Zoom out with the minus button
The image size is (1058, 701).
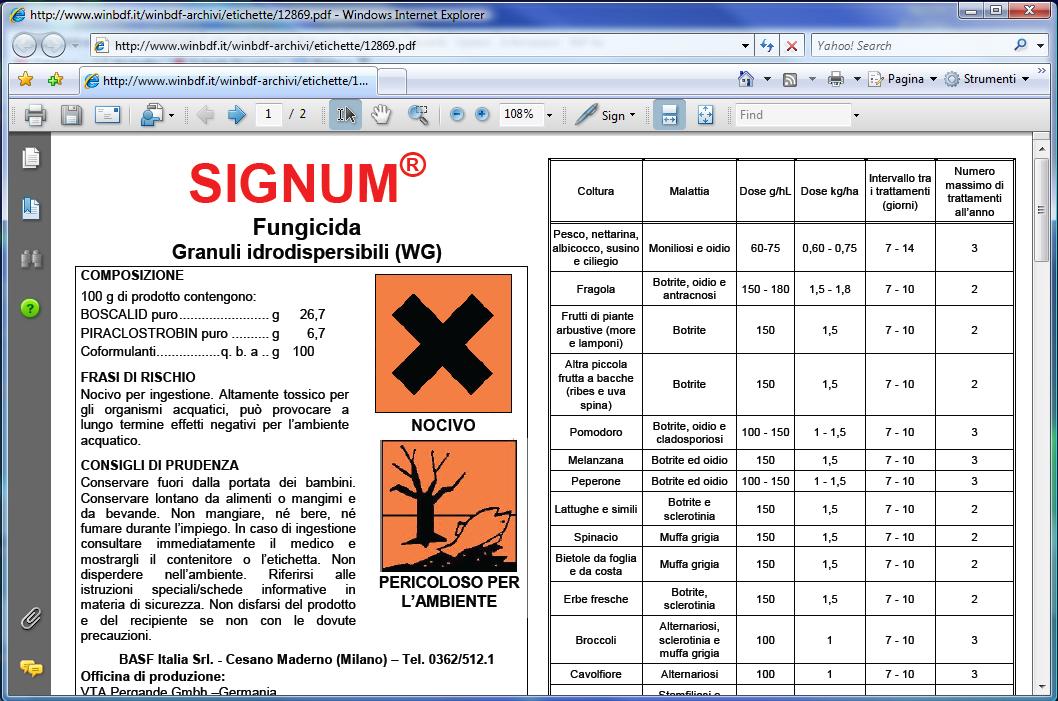(457, 115)
